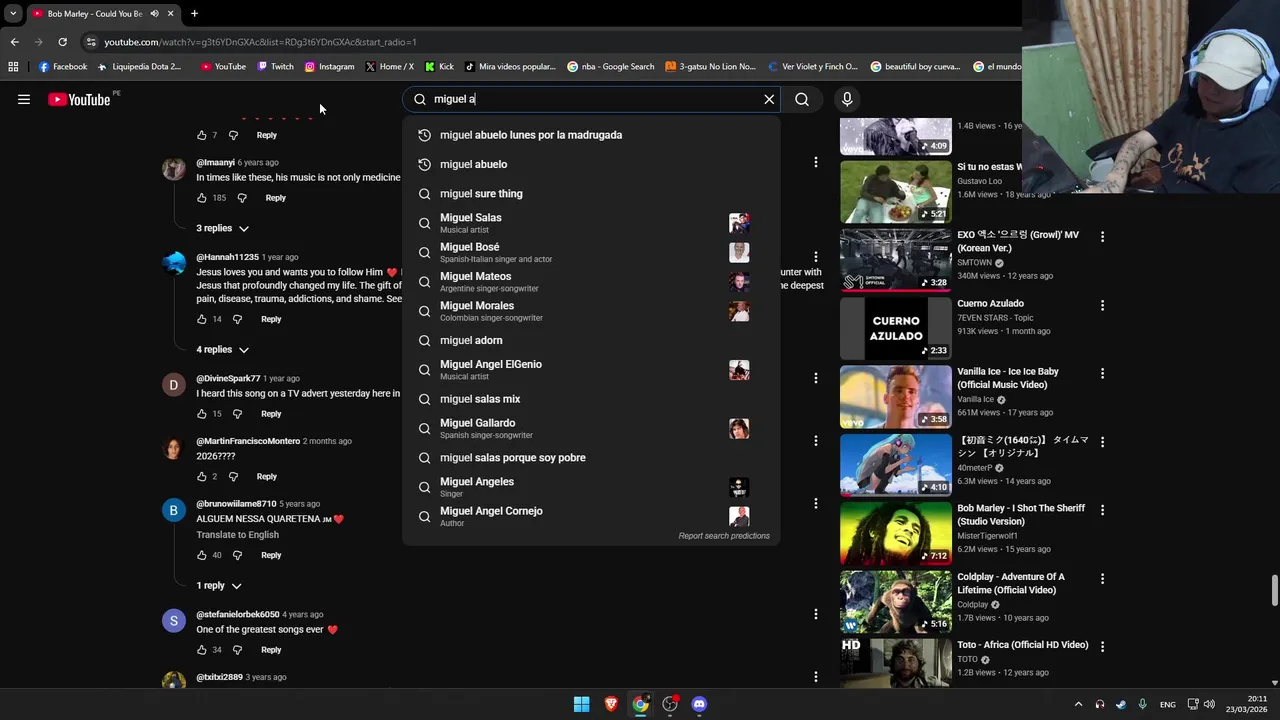The image size is (1280, 720).
Task: Pick the Miguel Mateos suggestion
Action: pyautogui.click(x=591, y=282)
